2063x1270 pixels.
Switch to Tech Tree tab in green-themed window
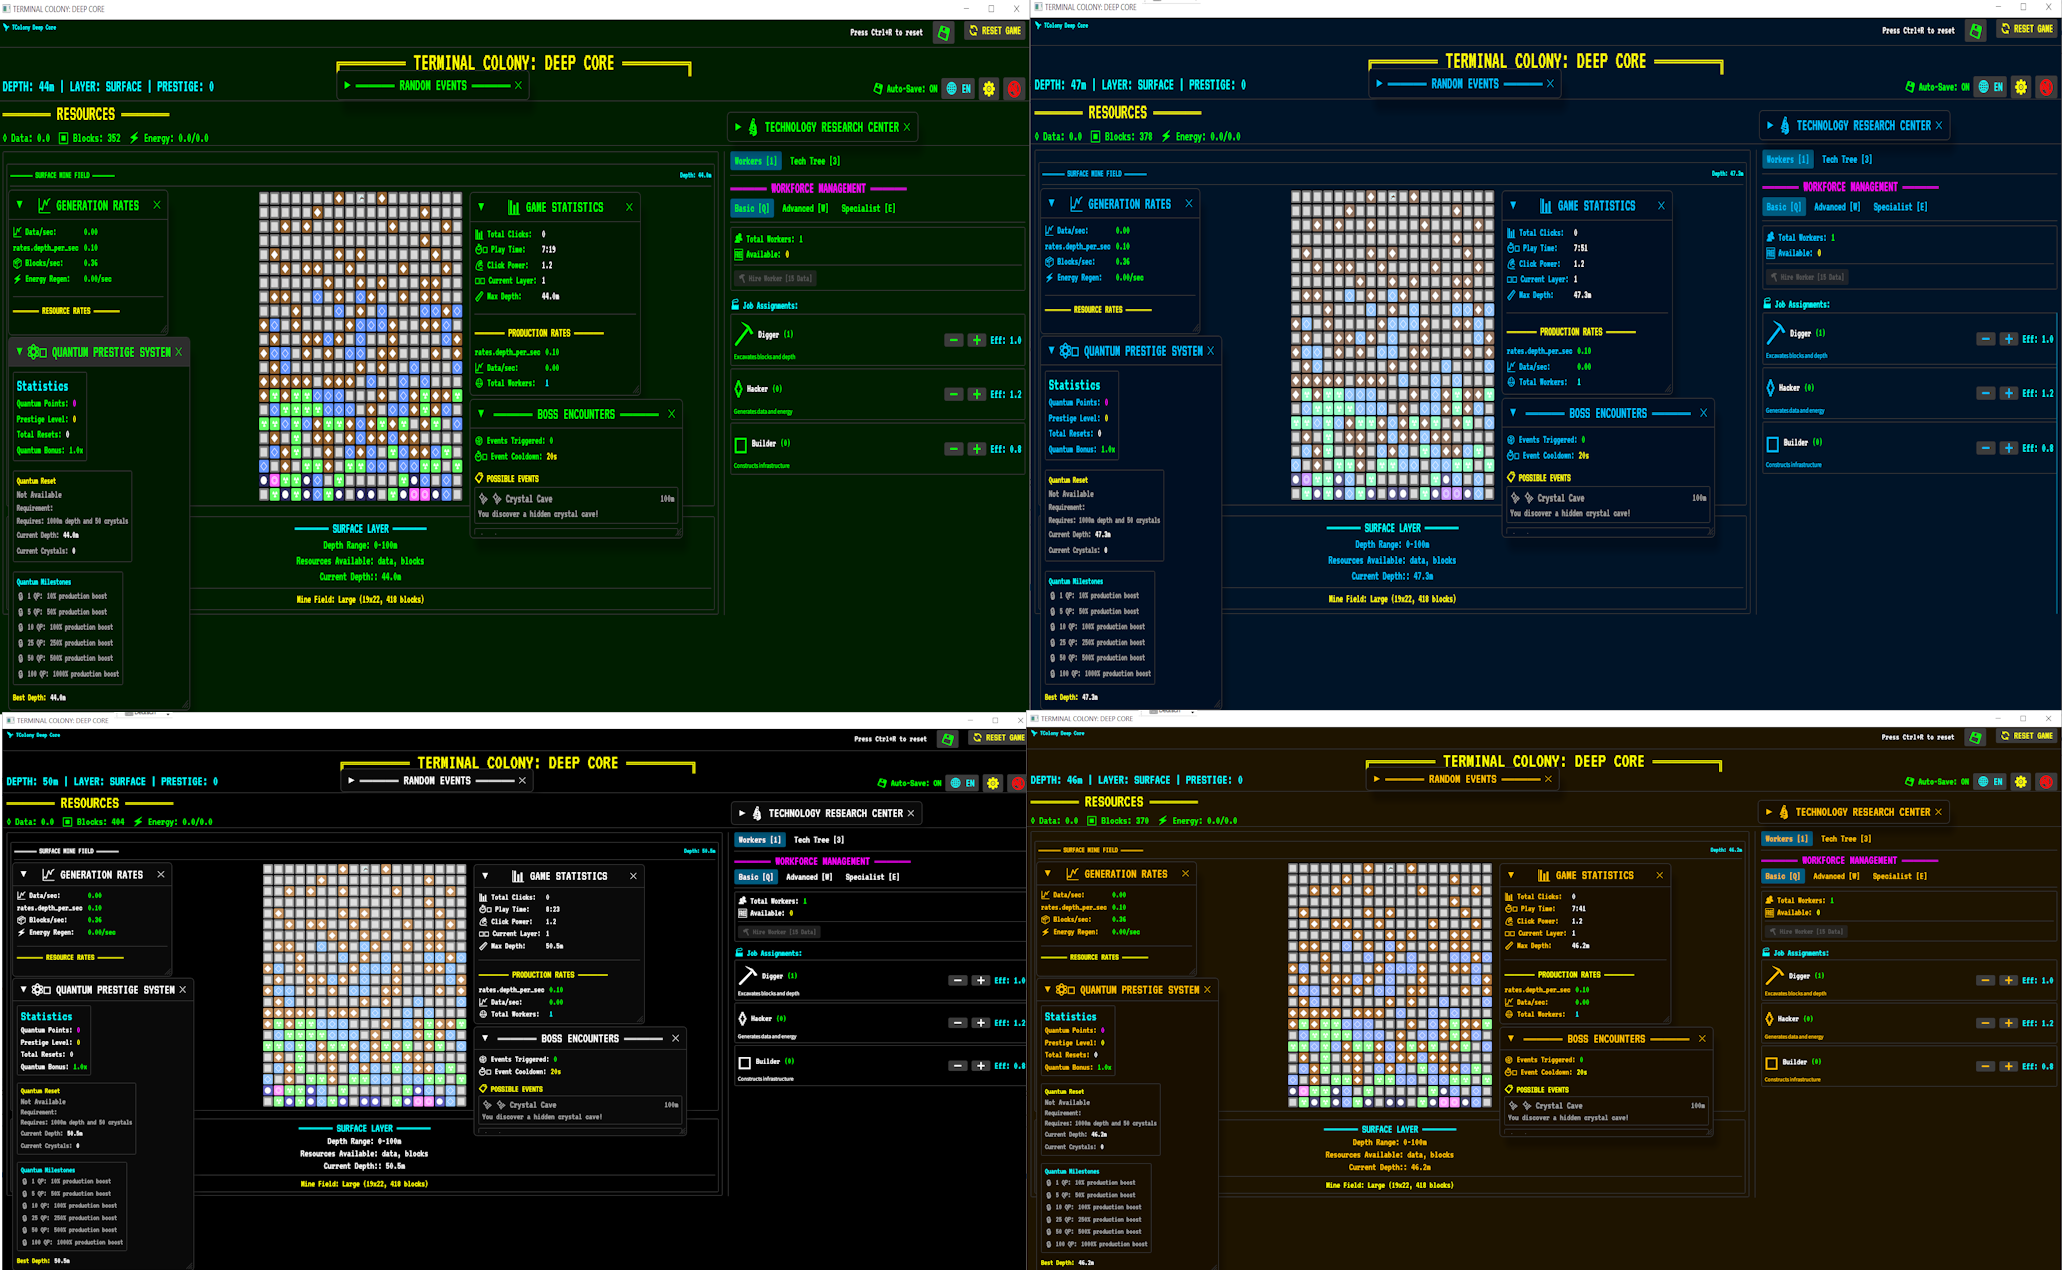[814, 161]
